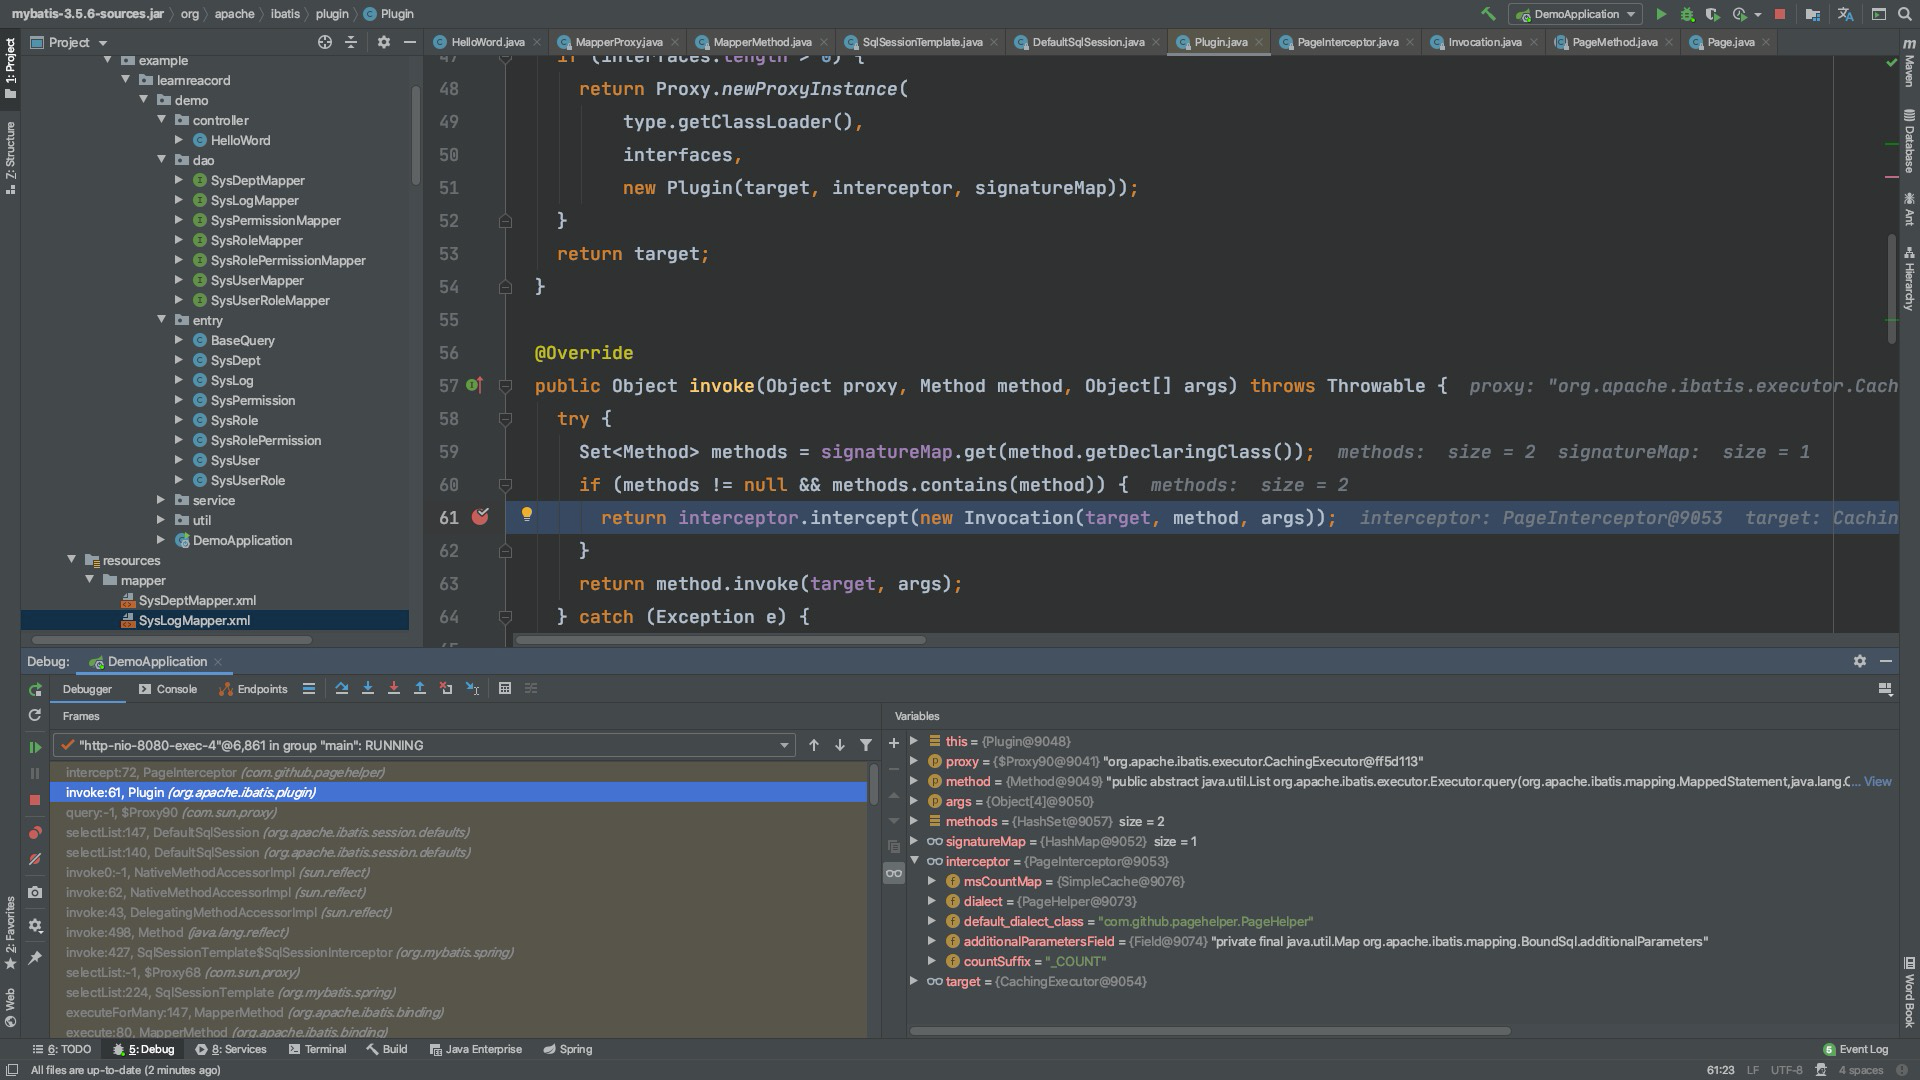The image size is (1920, 1080).
Task: Resume program with green play icon
Action: tap(35, 747)
